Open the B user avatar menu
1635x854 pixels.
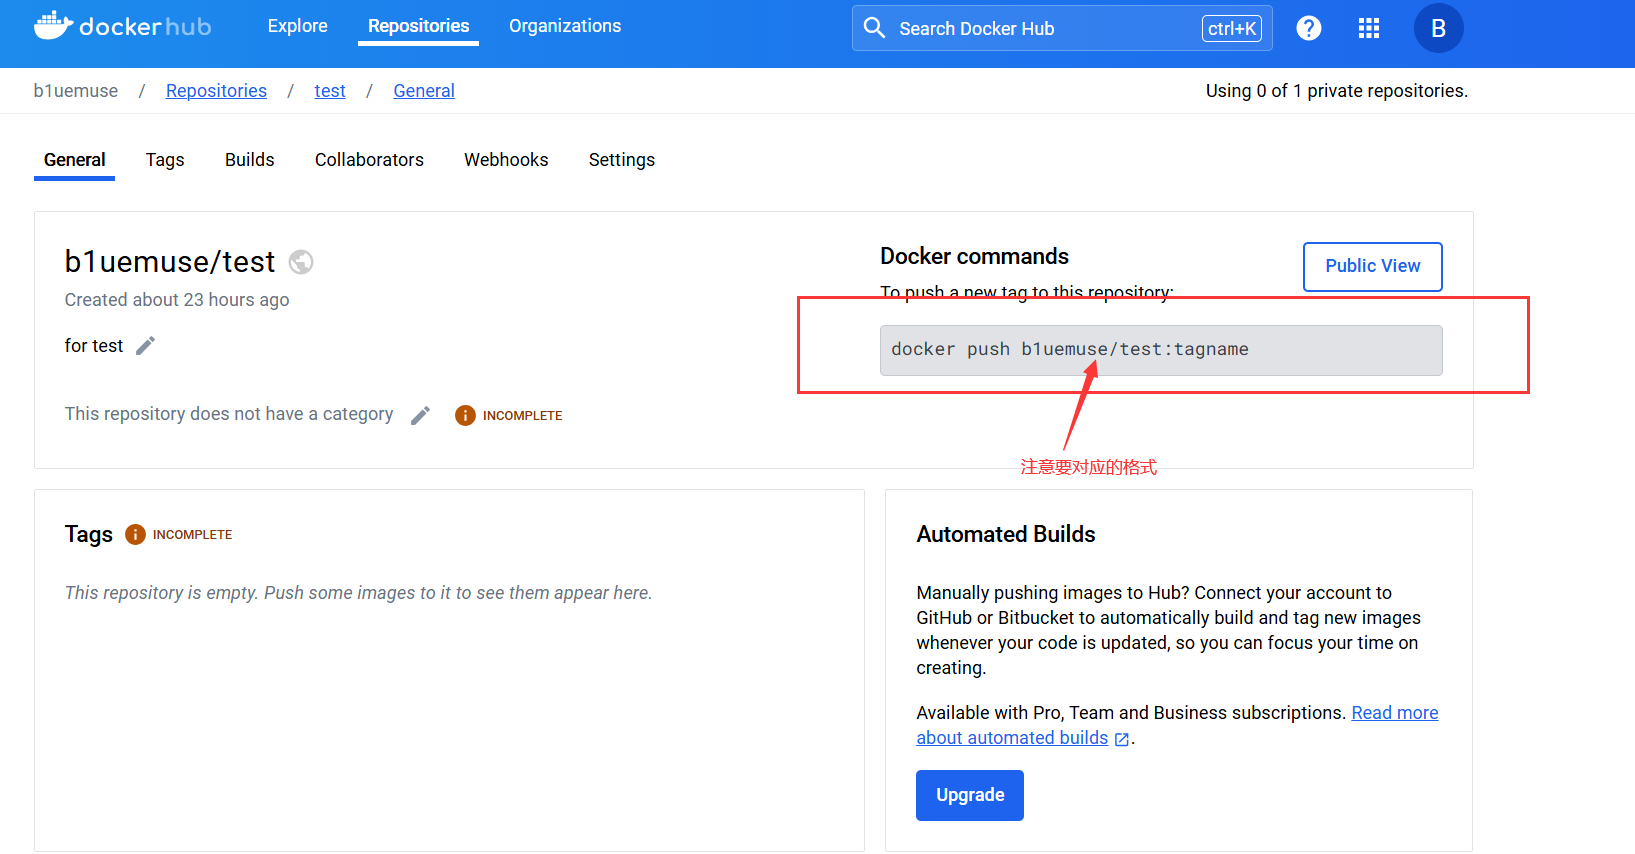tap(1438, 28)
